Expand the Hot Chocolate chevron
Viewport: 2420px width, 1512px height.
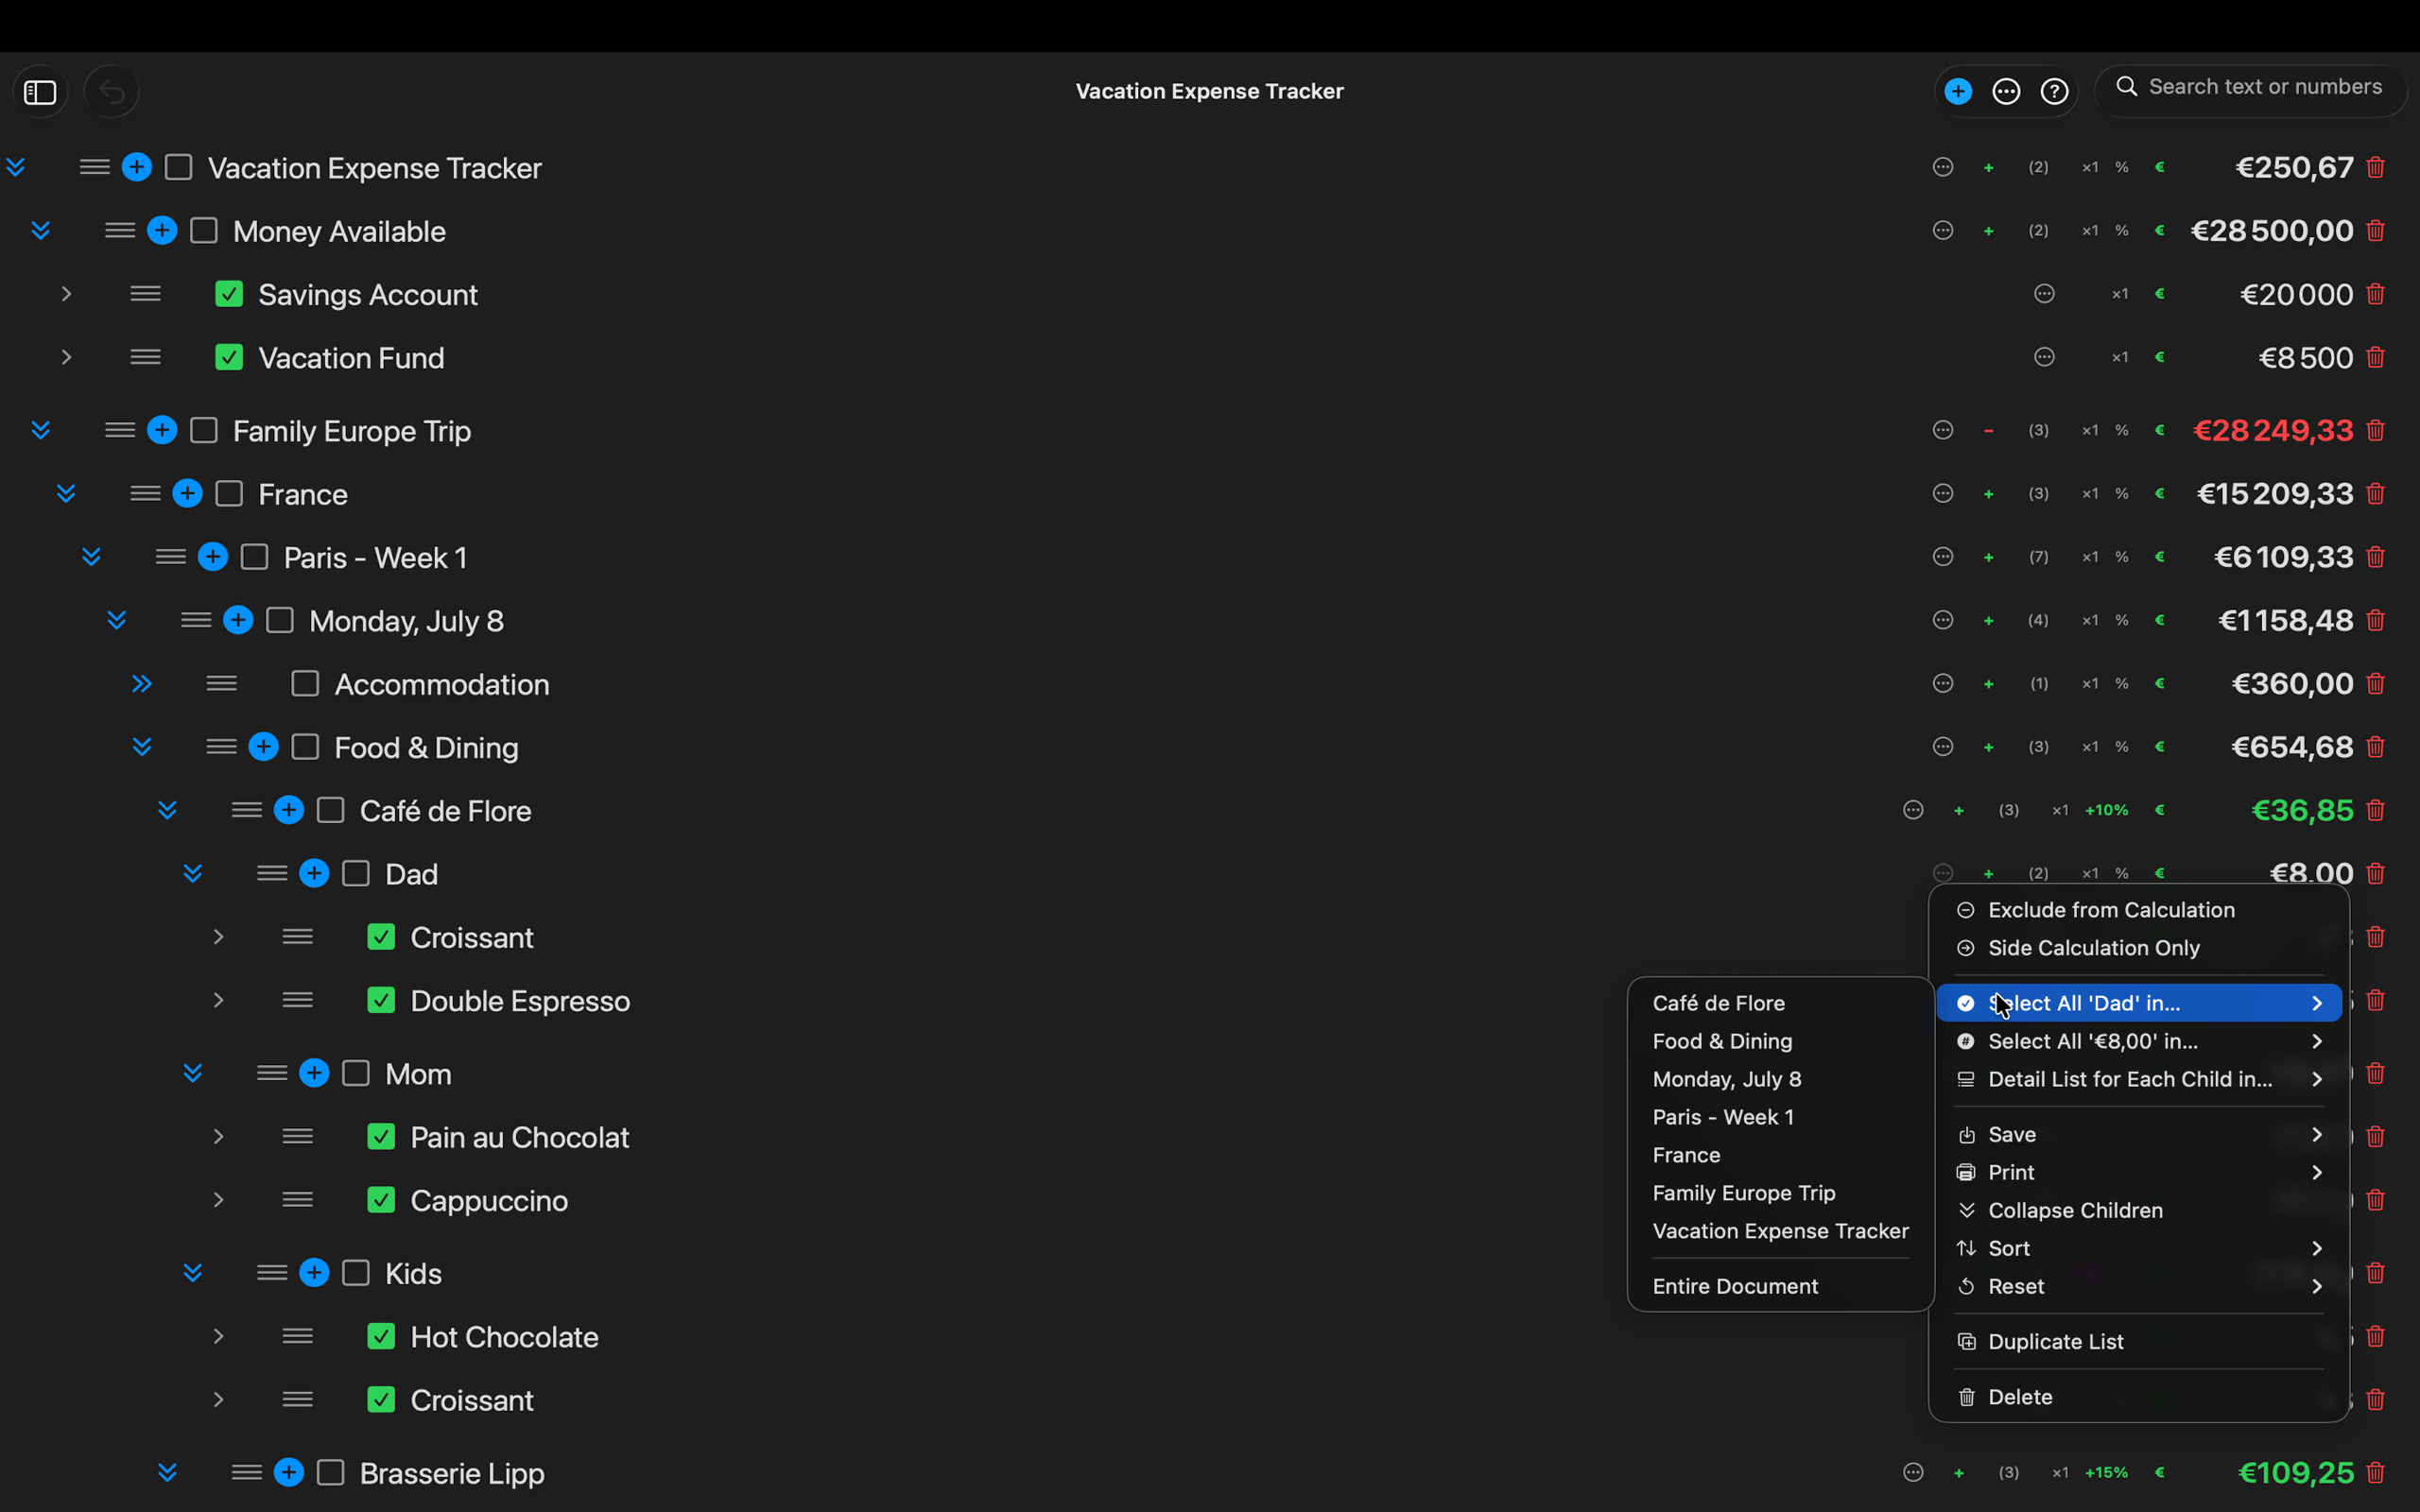click(218, 1336)
